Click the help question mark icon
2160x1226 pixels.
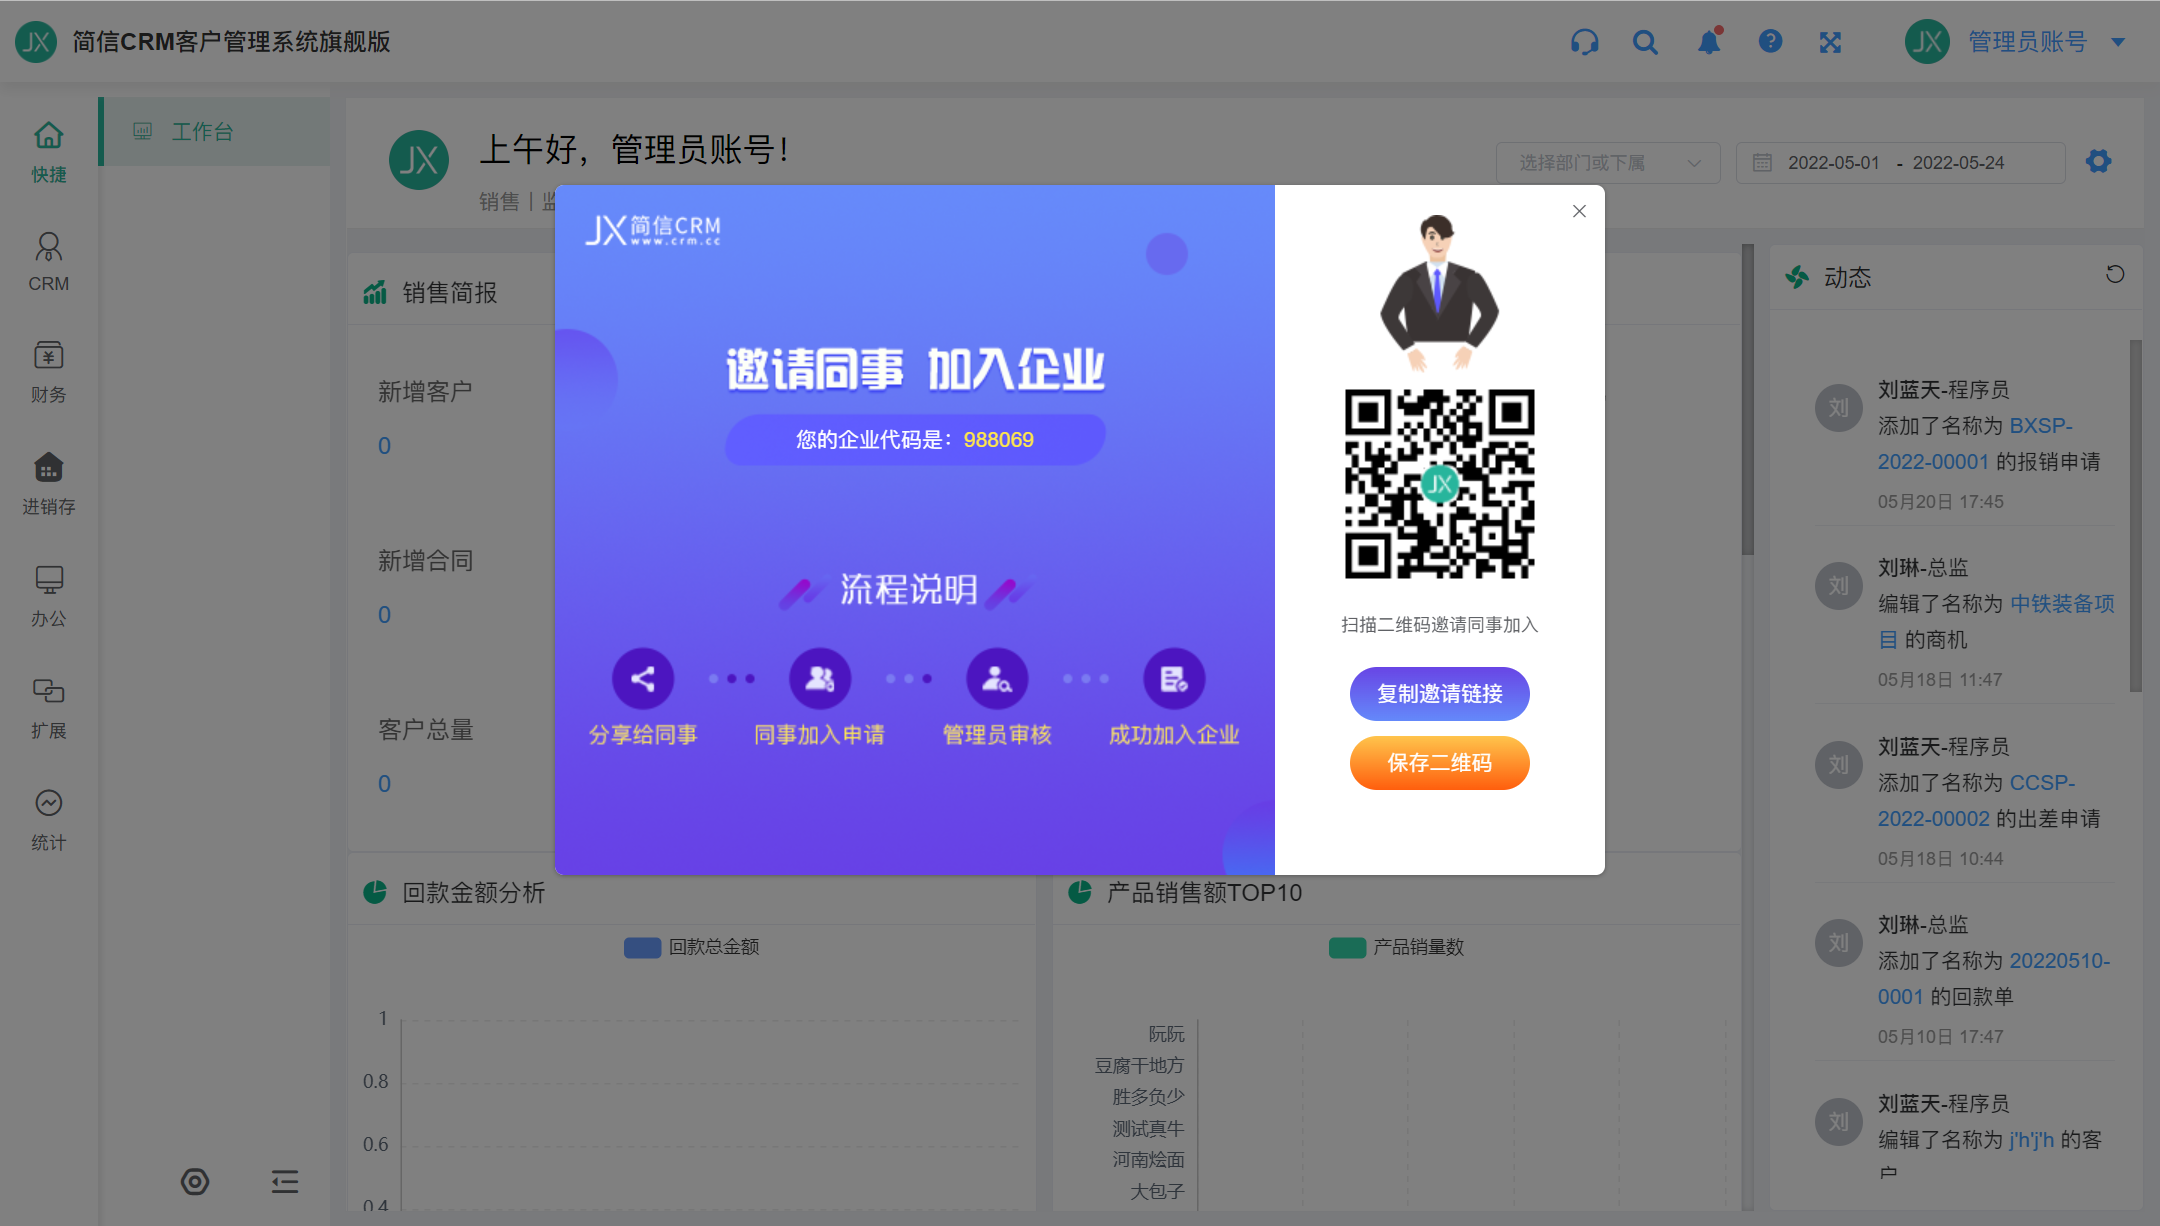click(1770, 41)
